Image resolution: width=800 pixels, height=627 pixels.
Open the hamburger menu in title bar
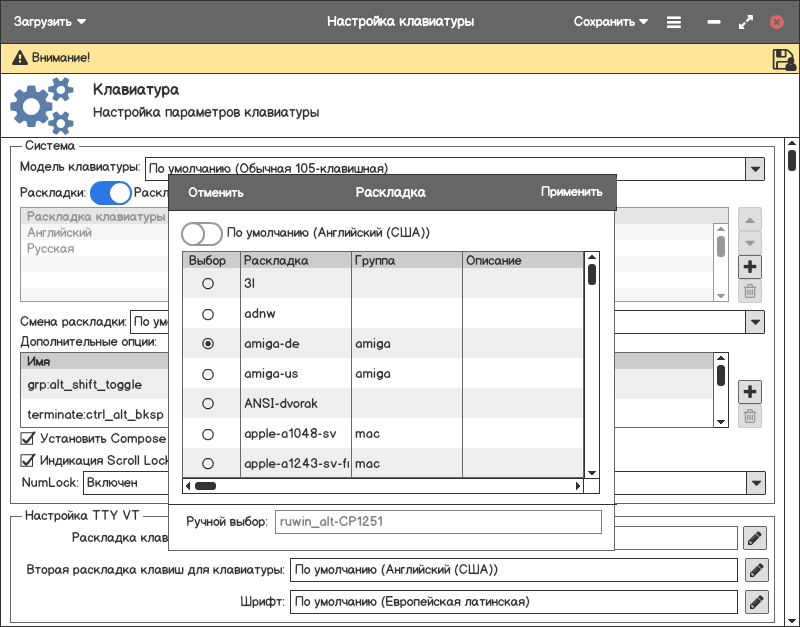coord(675,21)
